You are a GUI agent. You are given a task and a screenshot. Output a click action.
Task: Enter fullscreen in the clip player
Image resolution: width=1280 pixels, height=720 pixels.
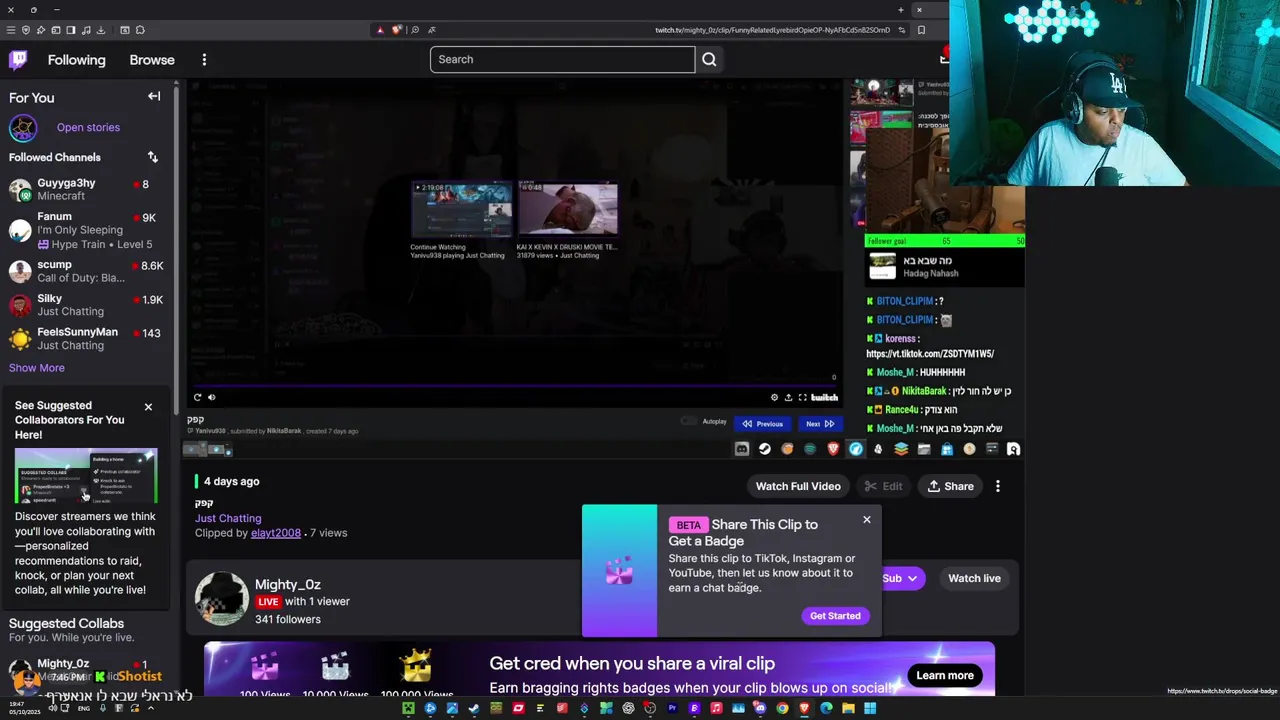802,398
